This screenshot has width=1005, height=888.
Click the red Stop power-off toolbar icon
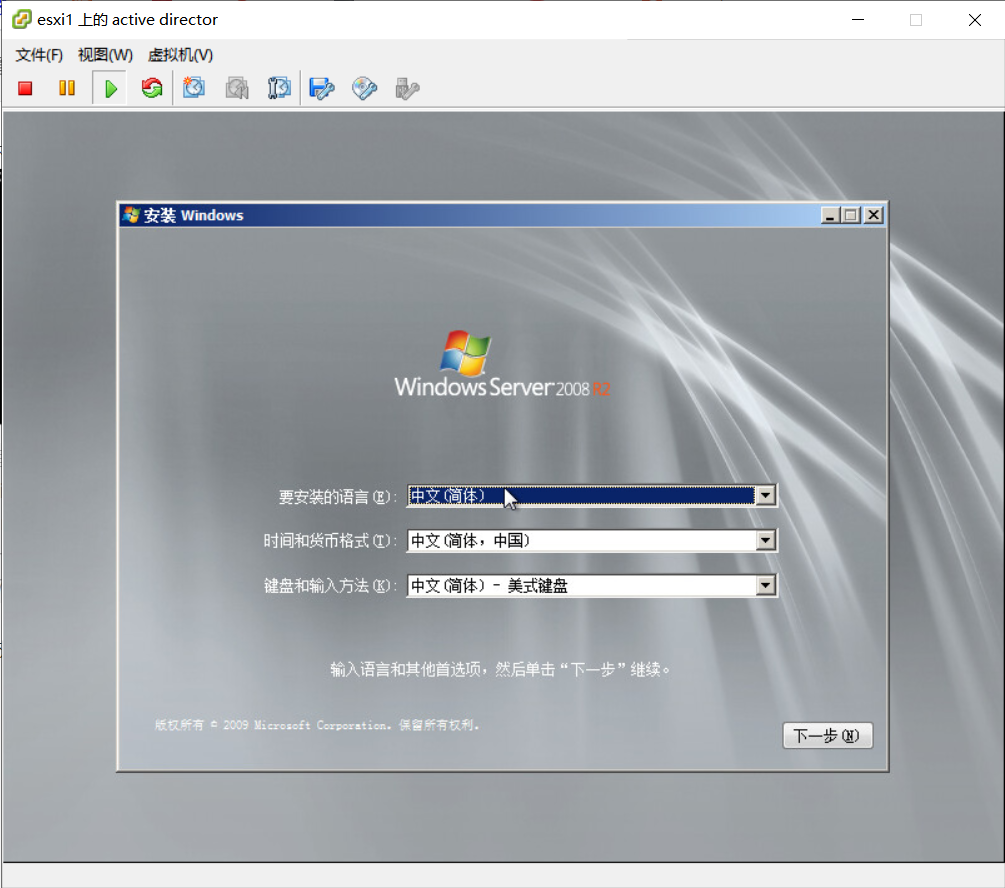(x=25, y=88)
